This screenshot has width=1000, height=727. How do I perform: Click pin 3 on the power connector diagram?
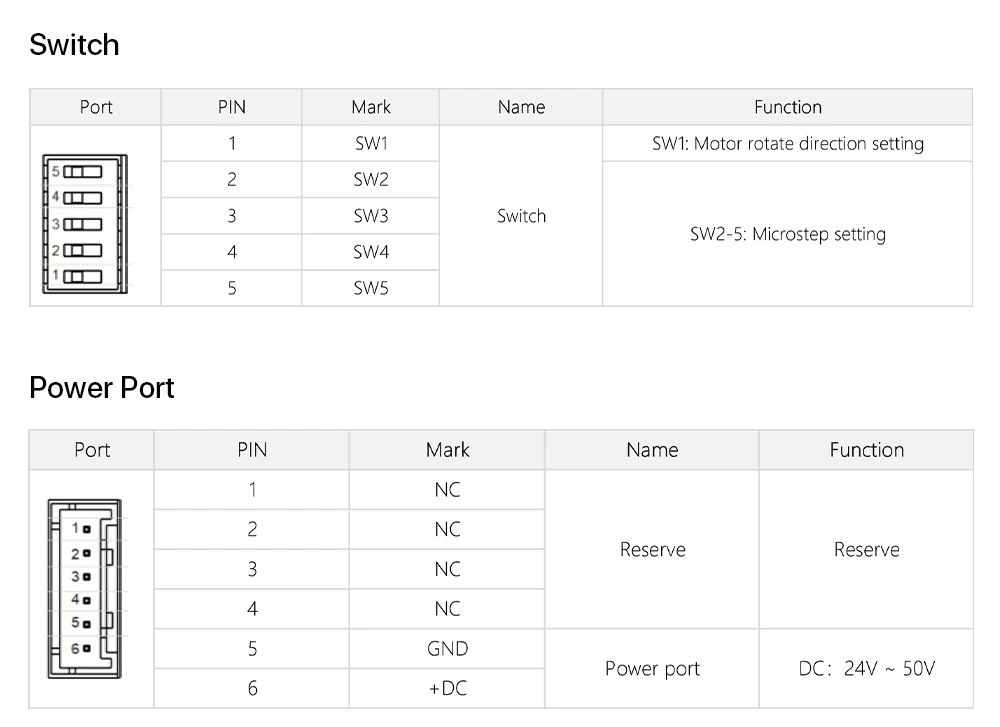[87, 576]
